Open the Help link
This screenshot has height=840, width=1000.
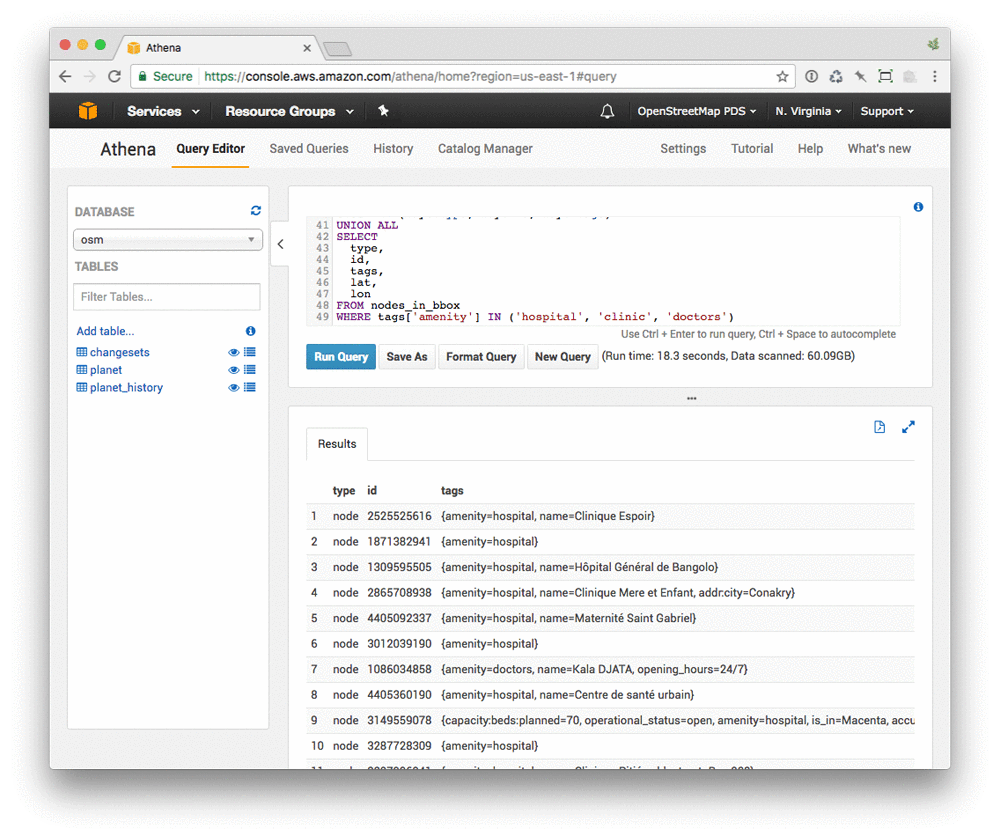point(810,149)
